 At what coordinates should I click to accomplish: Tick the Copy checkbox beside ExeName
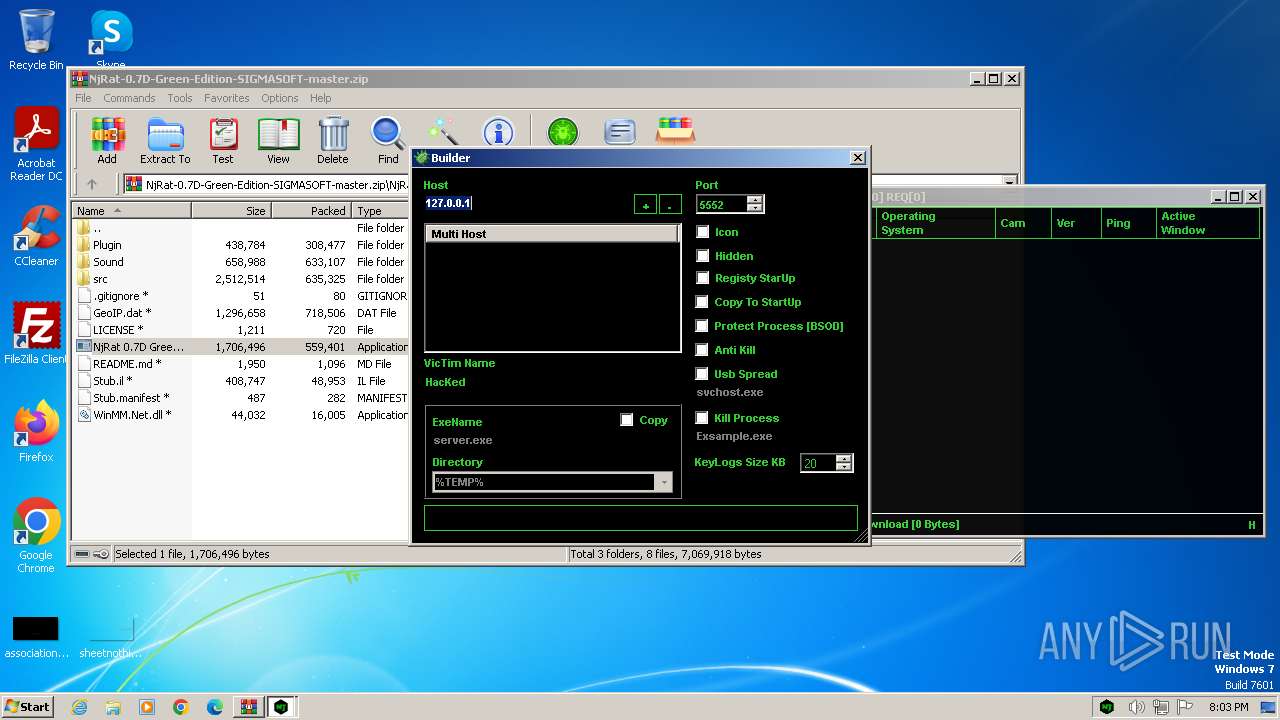(x=627, y=420)
